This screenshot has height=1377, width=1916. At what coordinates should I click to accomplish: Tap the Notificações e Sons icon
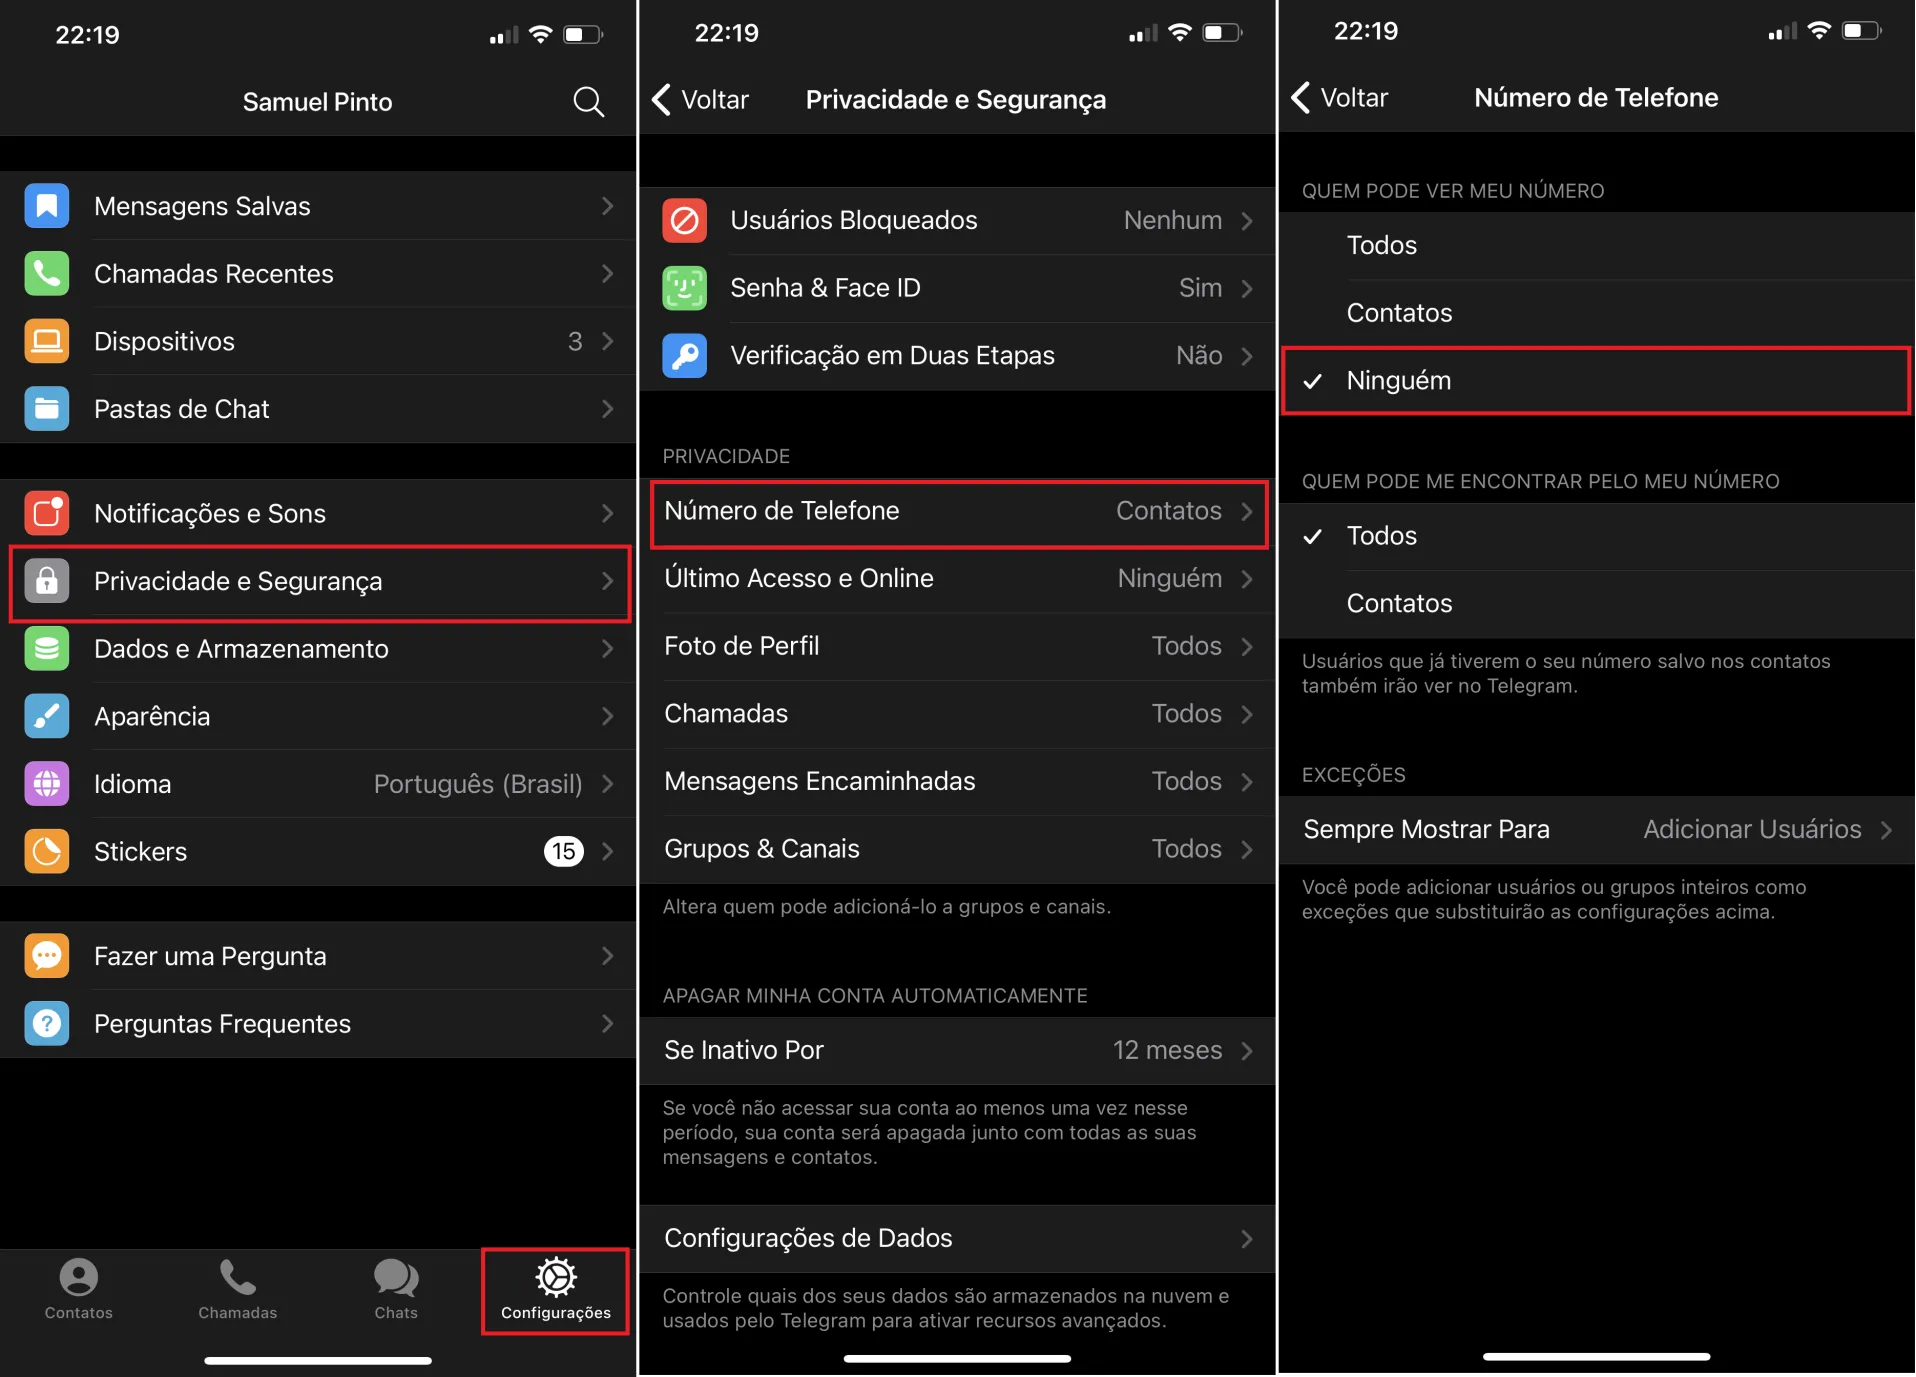pos(47,513)
